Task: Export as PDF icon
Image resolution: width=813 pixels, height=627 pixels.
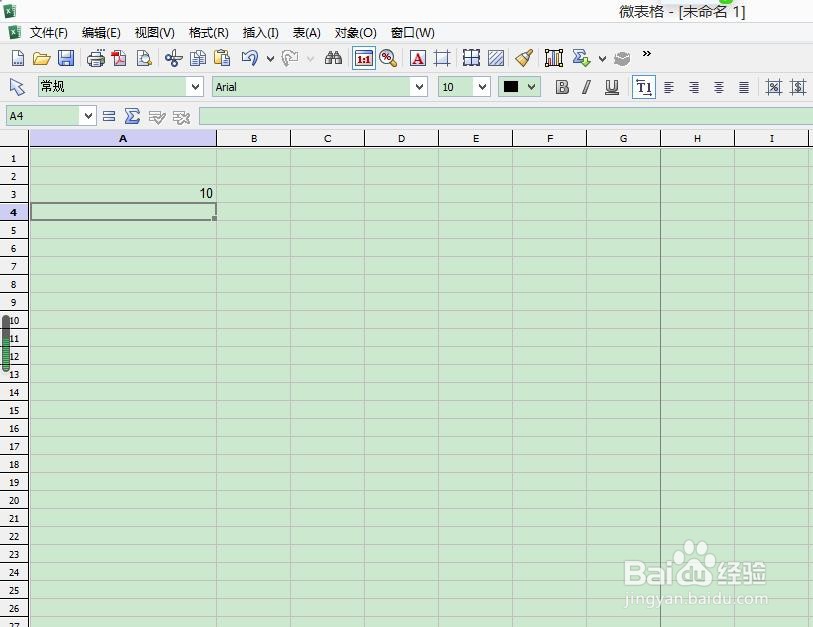Action: click(119, 58)
